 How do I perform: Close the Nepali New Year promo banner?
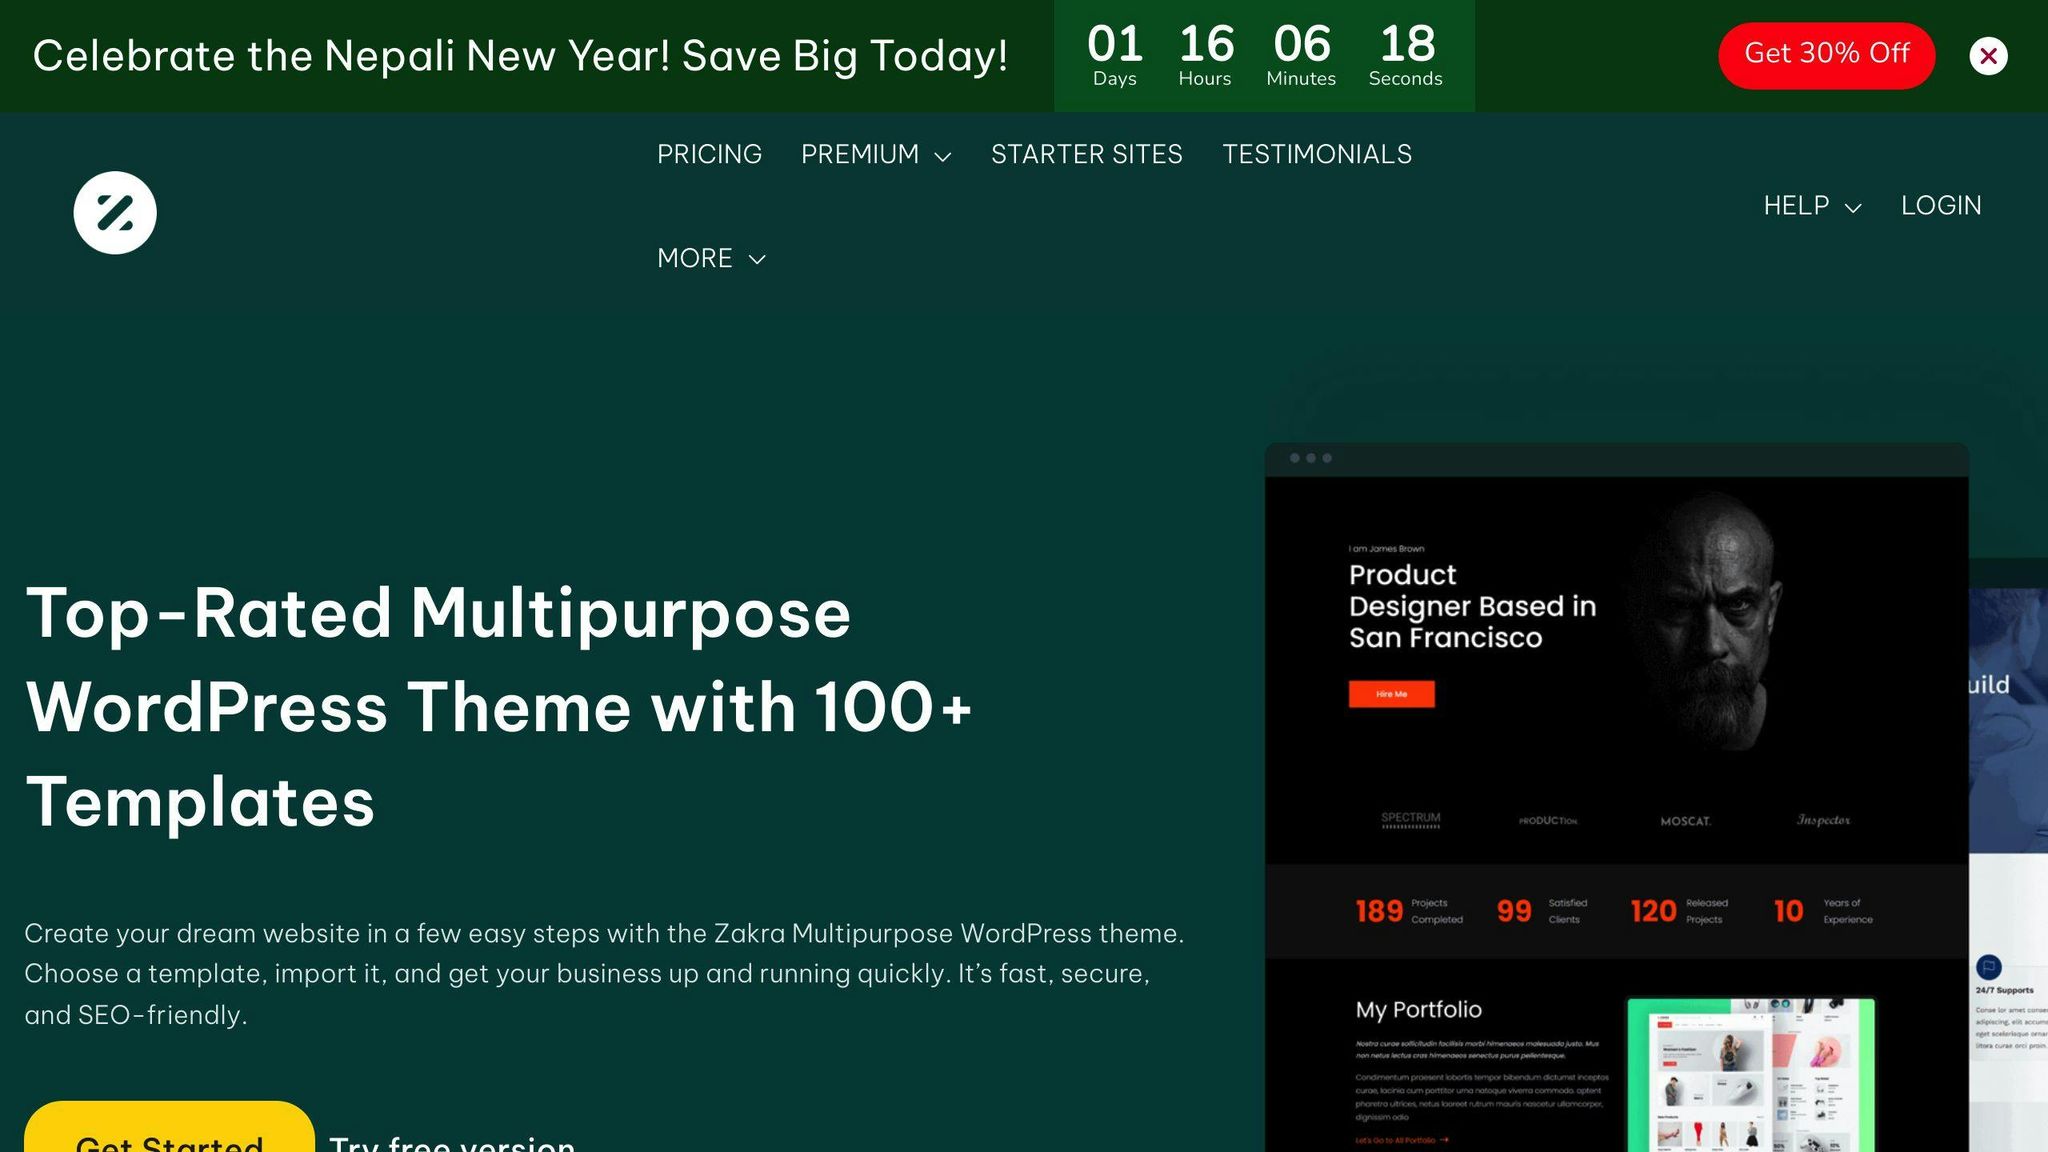click(x=1988, y=56)
